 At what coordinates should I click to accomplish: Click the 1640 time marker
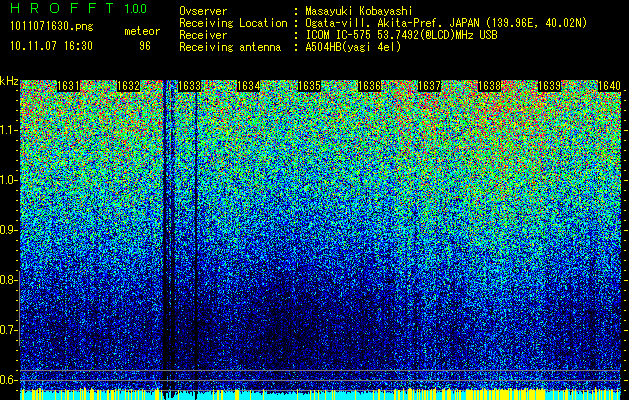[x=609, y=86]
